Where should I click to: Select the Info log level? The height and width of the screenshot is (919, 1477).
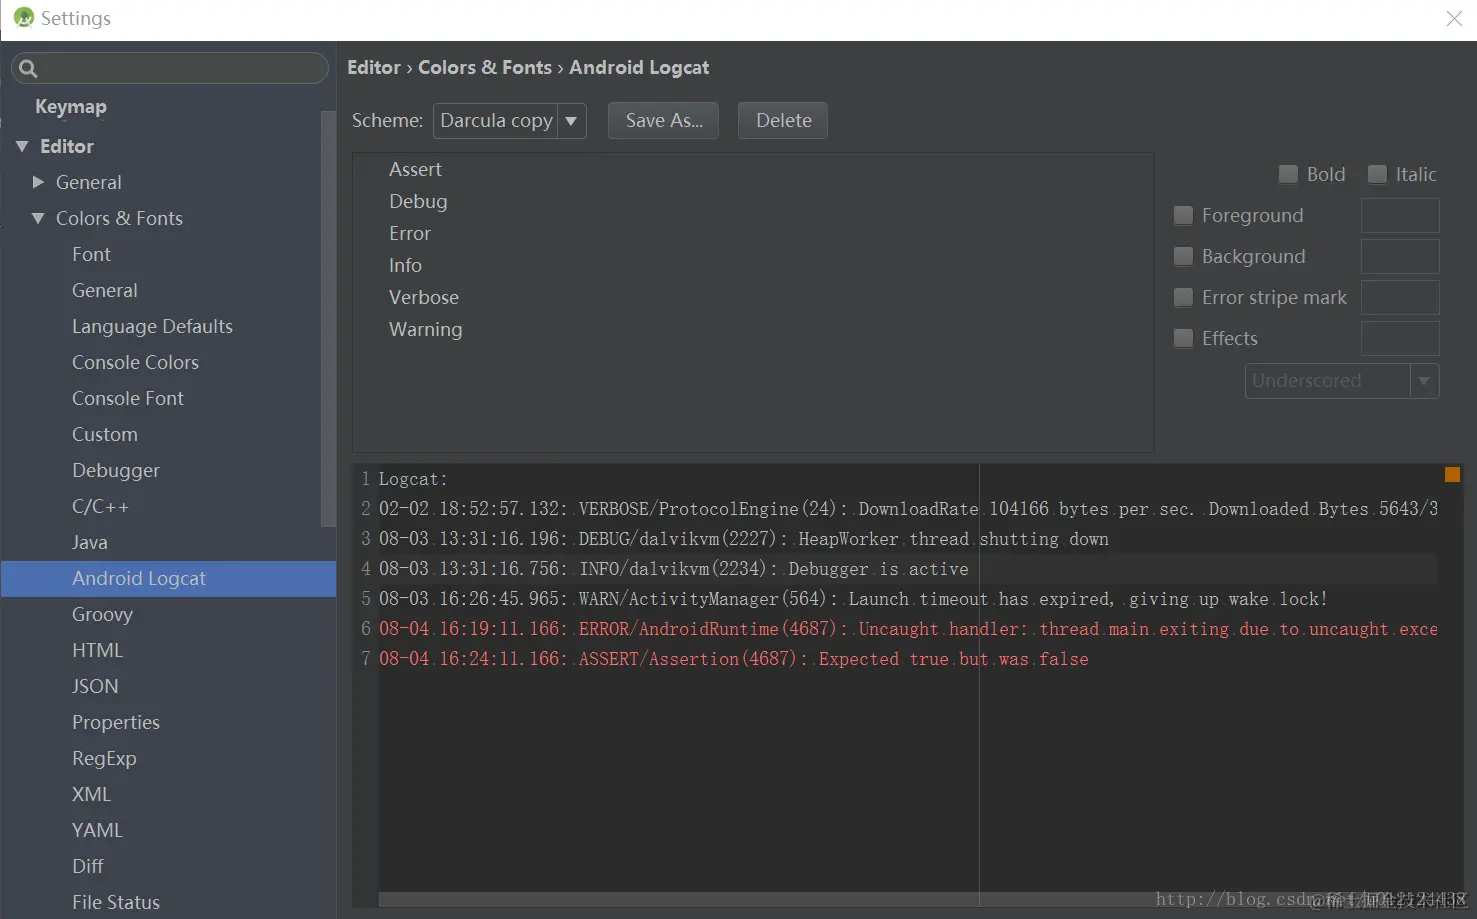click(x=405, y=265)
